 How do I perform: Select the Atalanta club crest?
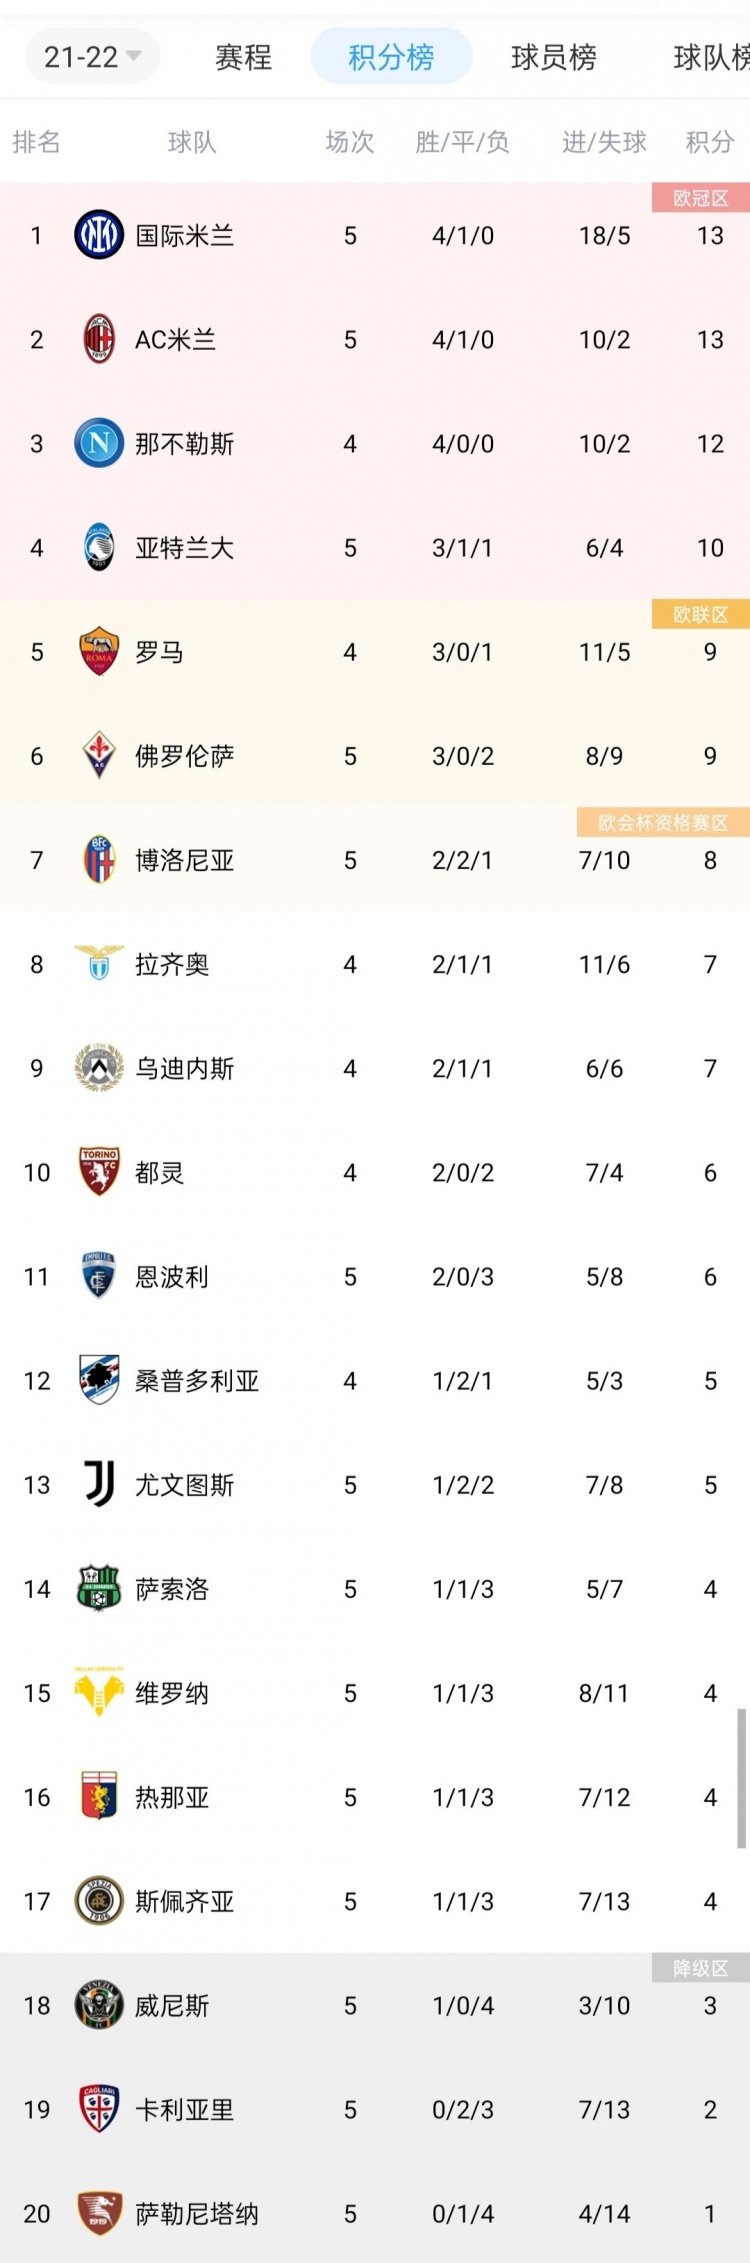(x=97, y=547)
